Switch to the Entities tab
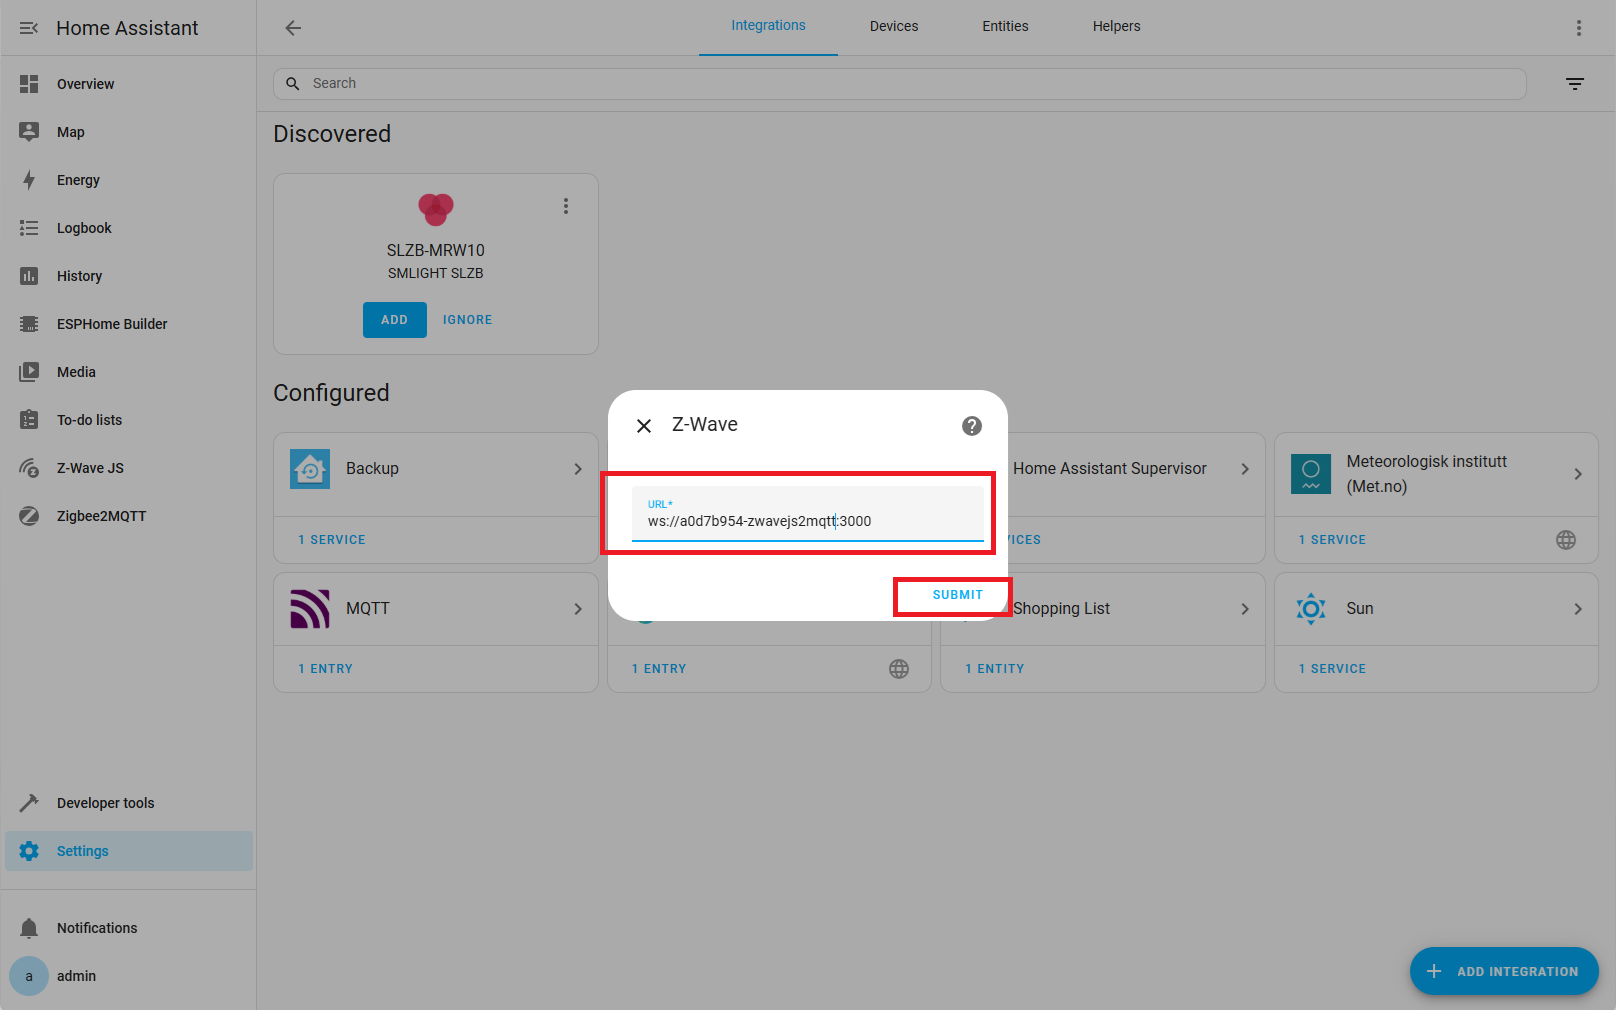The image size is (1616, 1010). (1005, 26)
